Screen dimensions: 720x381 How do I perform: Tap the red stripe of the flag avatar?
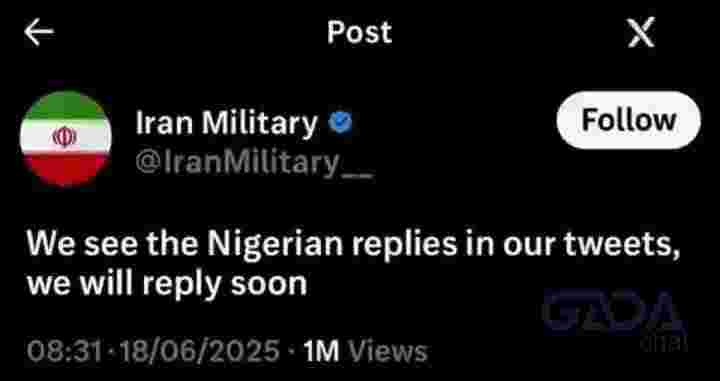66,170
